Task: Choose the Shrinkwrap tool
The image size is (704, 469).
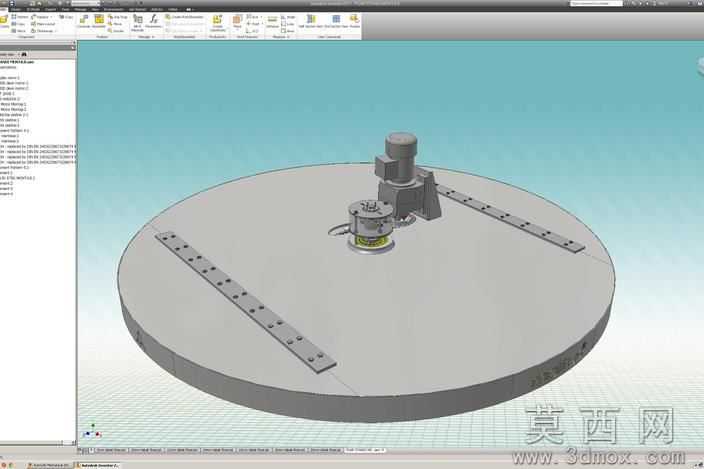Action: (44, 31)
